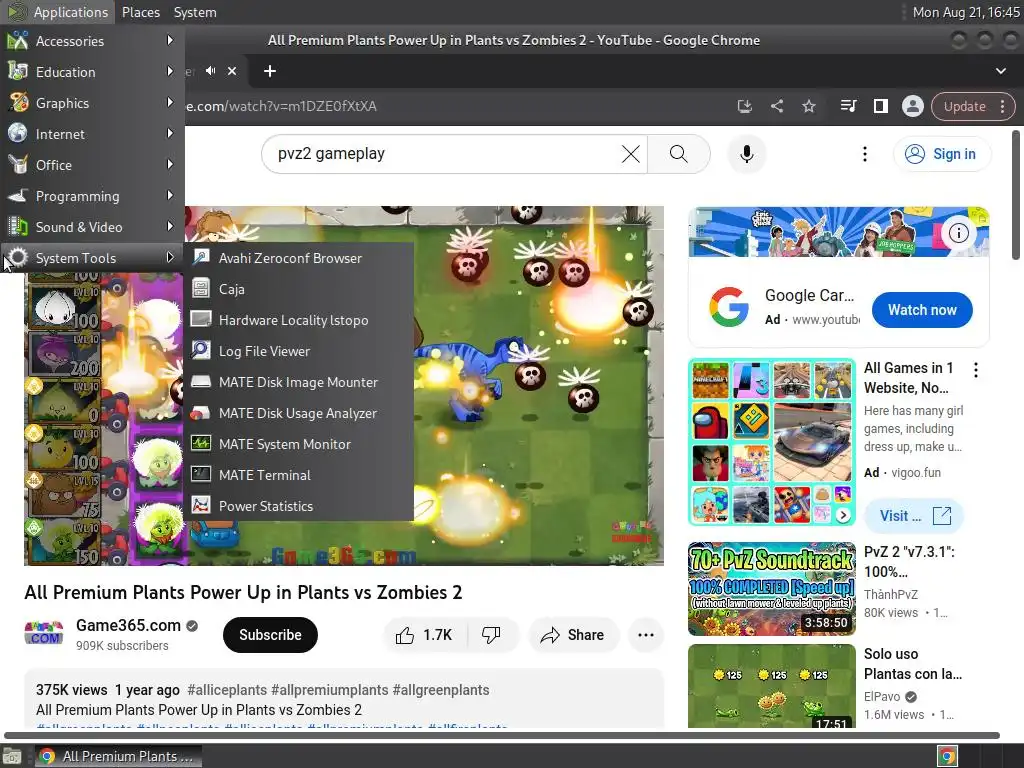Click the share page icon in address bar
Viewport: 1024px width, 768px height.
pos(776,106)
